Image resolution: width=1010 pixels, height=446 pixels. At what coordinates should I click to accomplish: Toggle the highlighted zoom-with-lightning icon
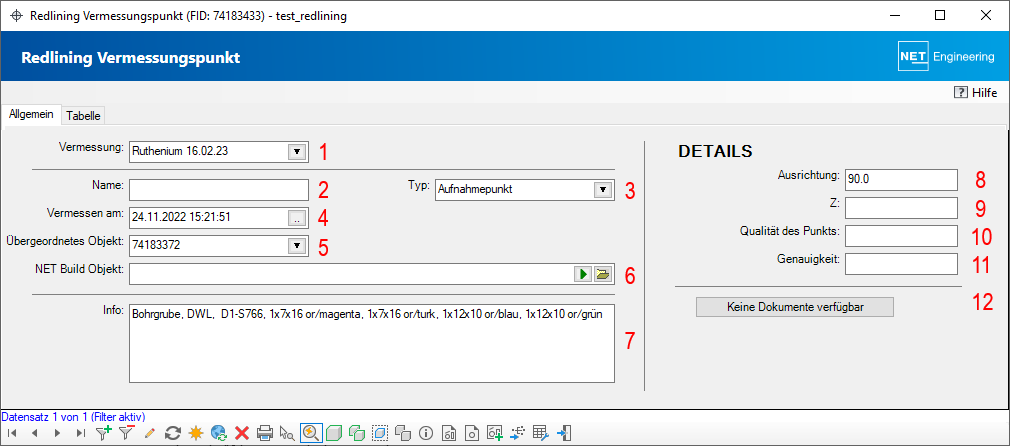point(311,433)
